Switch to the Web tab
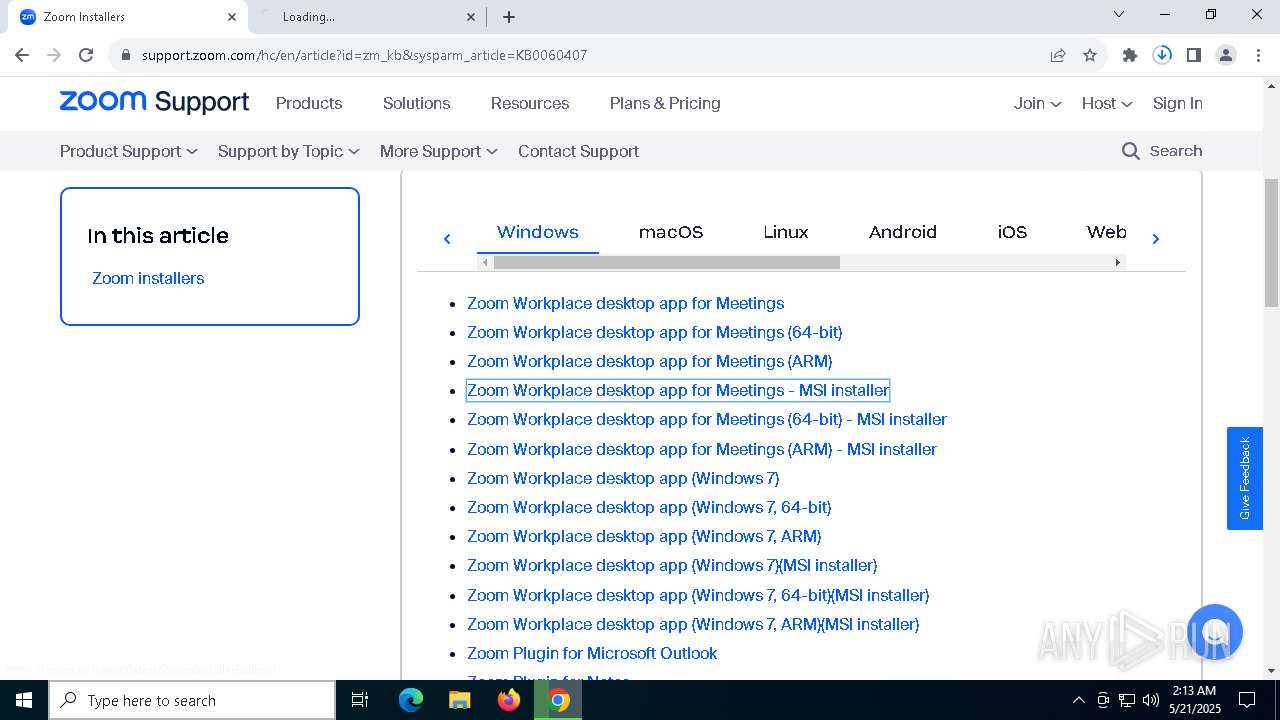 tap(1106, 232)
